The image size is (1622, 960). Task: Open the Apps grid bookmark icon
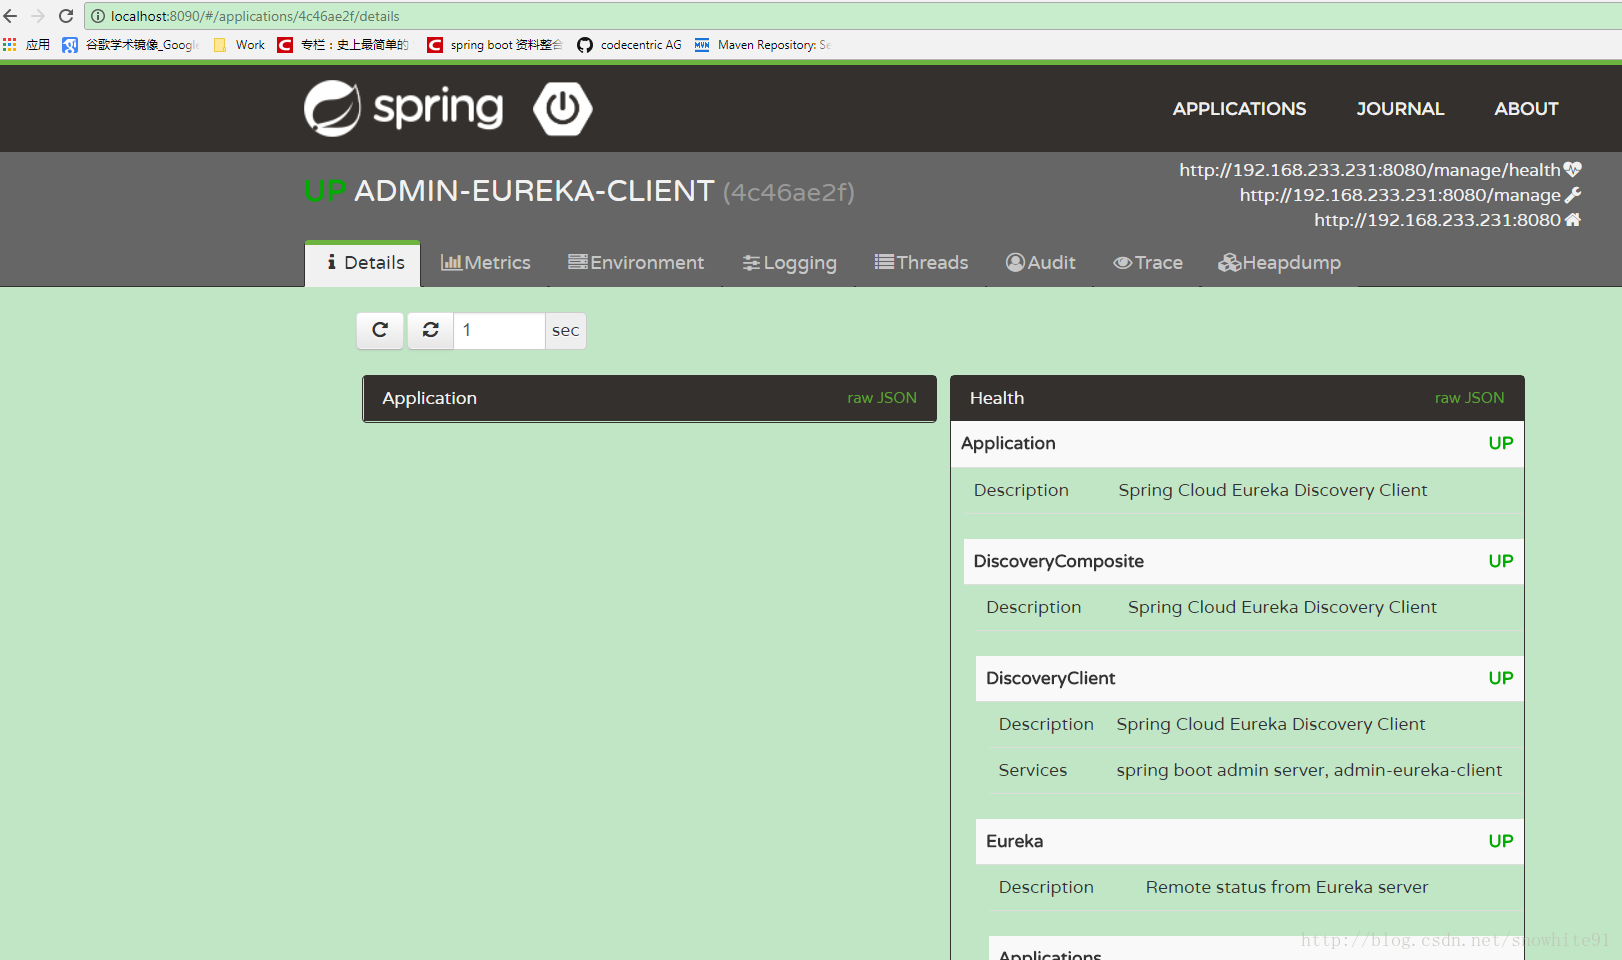(10, 45)
